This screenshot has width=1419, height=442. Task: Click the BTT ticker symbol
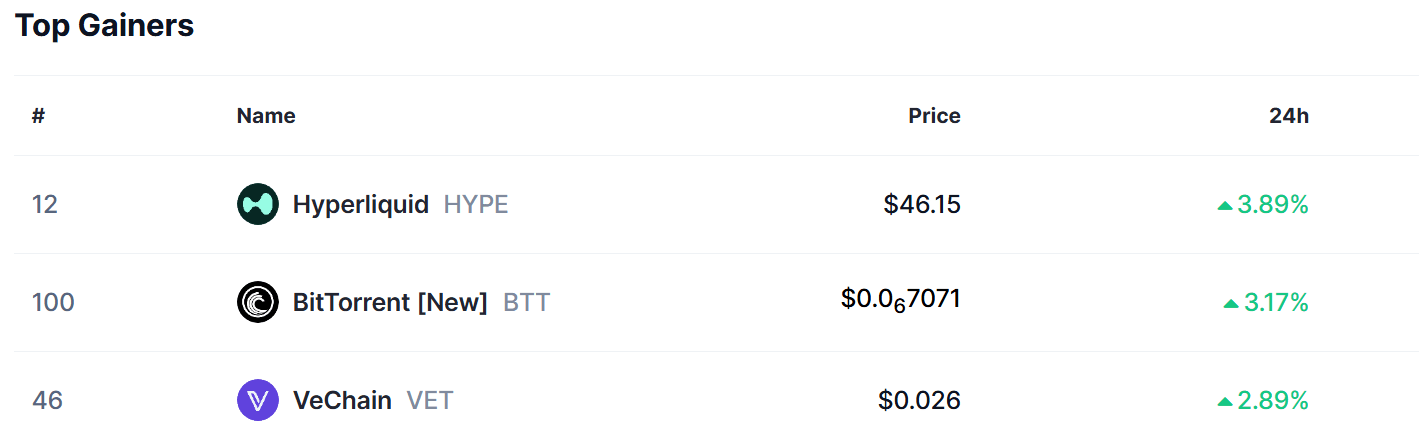coord(526,302)
